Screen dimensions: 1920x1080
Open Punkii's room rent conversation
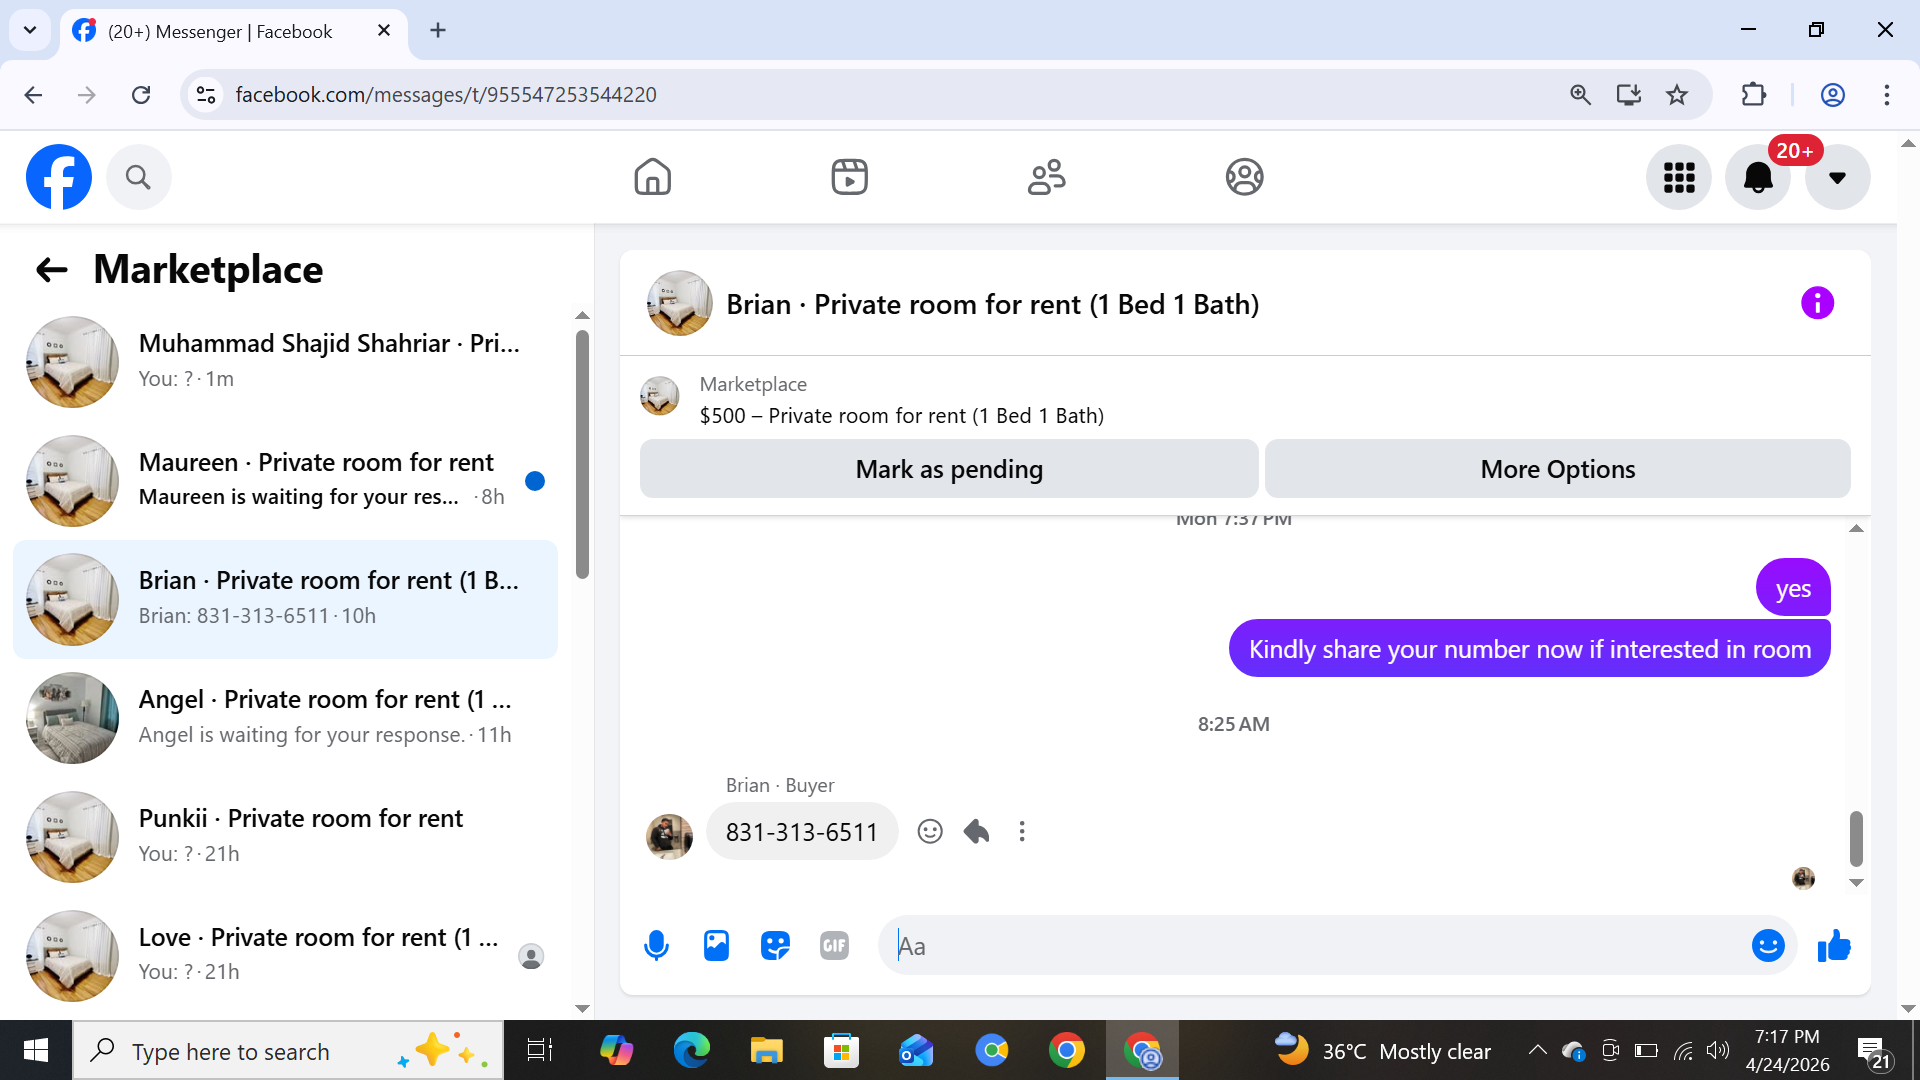pyautogui.click(x=285, y=837)
